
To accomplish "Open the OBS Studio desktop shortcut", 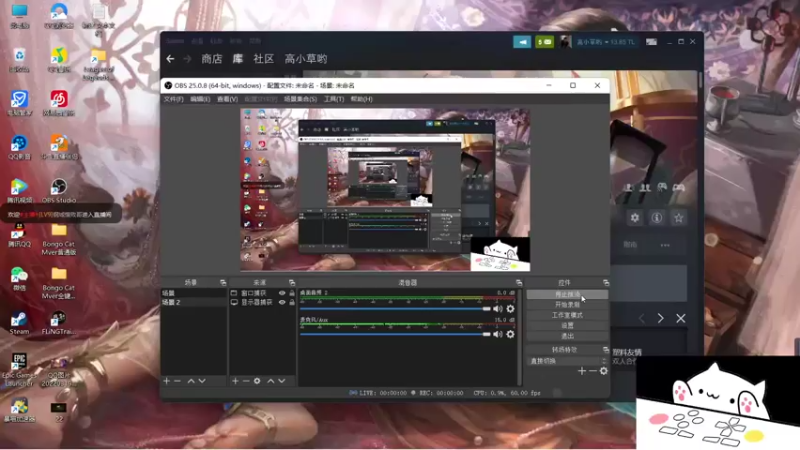I will click(59, 191).
